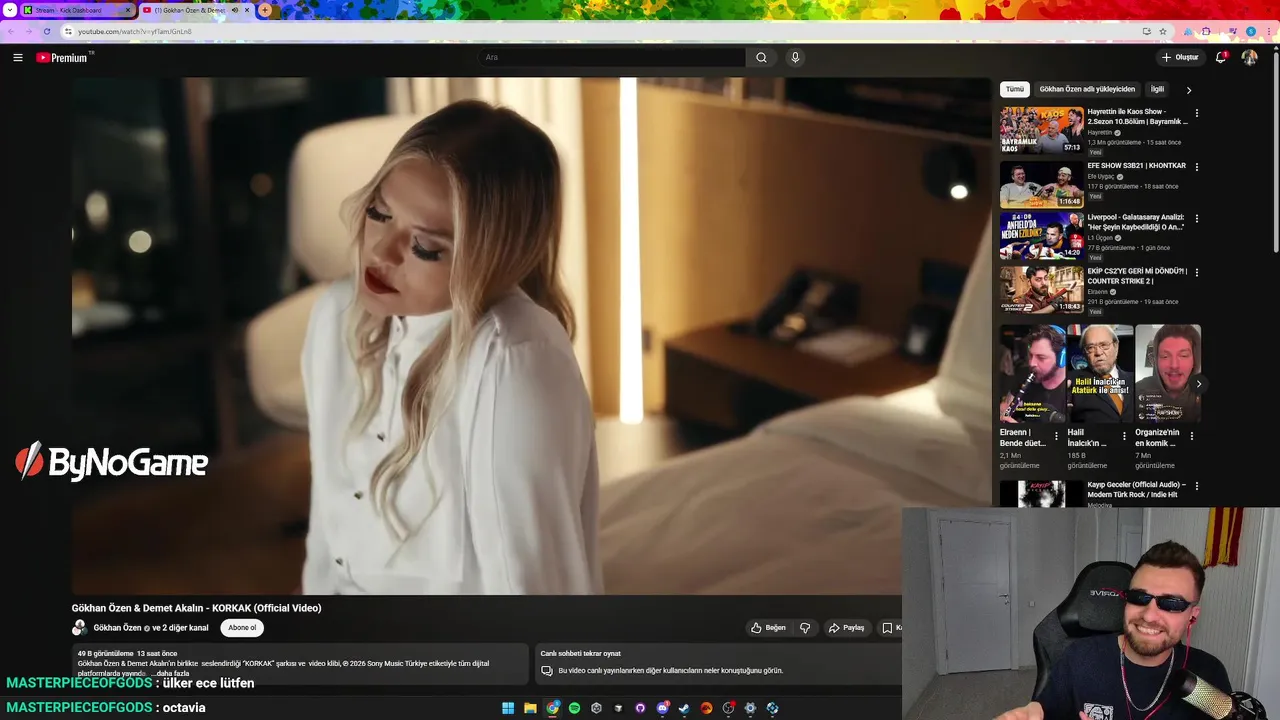
Task: Open Liverpool - Galatasaray Analizi thumbnail
Action: (x=1041, y=236)
